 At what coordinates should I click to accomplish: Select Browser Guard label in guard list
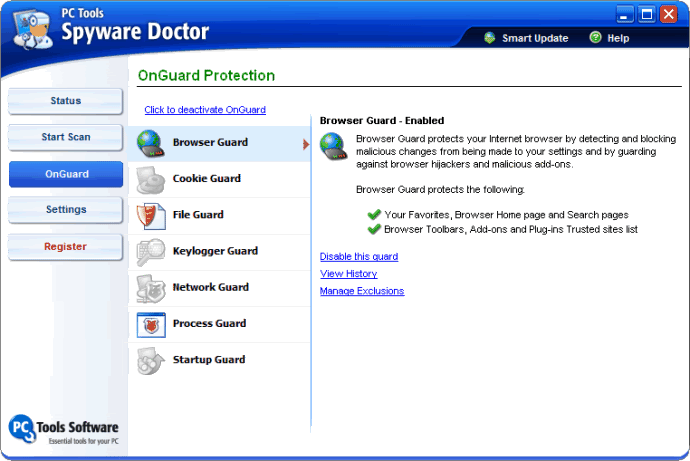point(210,142)
